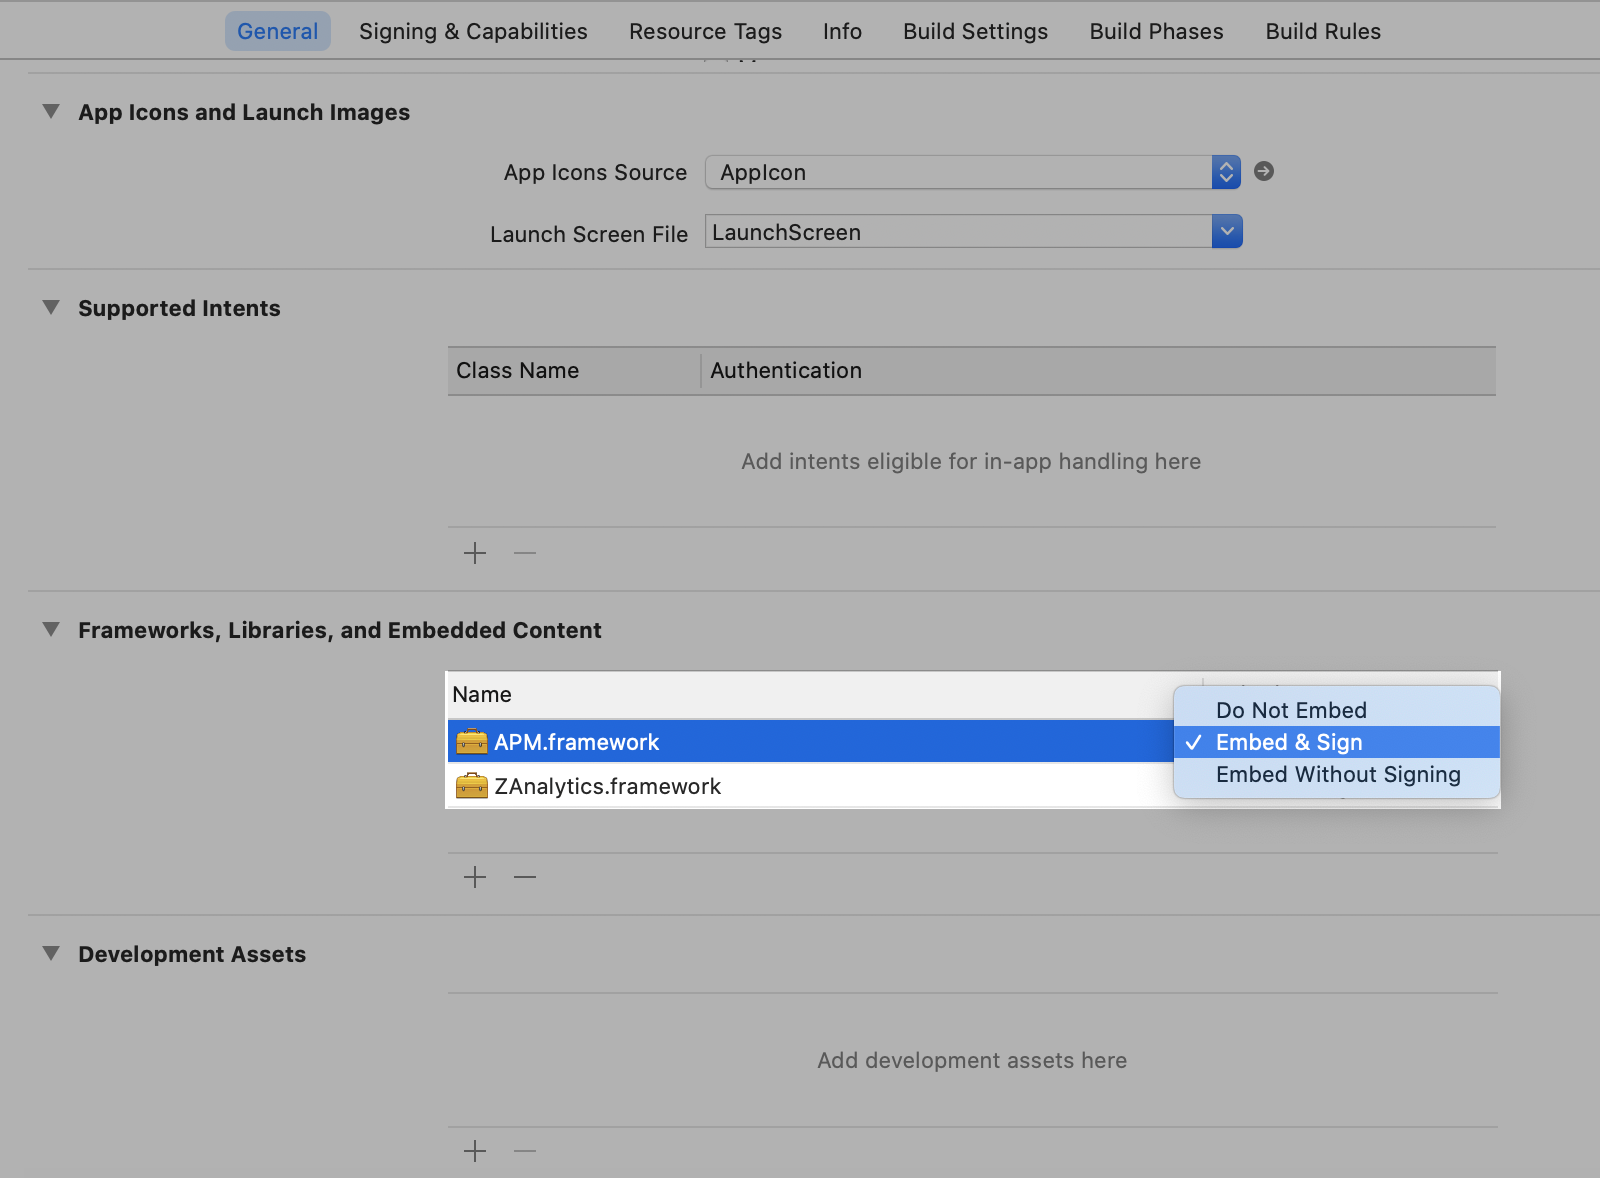Switch to Signing & Capabilities tab
The height and width of the screenshot is (1178, 1600).
[473, 31]
